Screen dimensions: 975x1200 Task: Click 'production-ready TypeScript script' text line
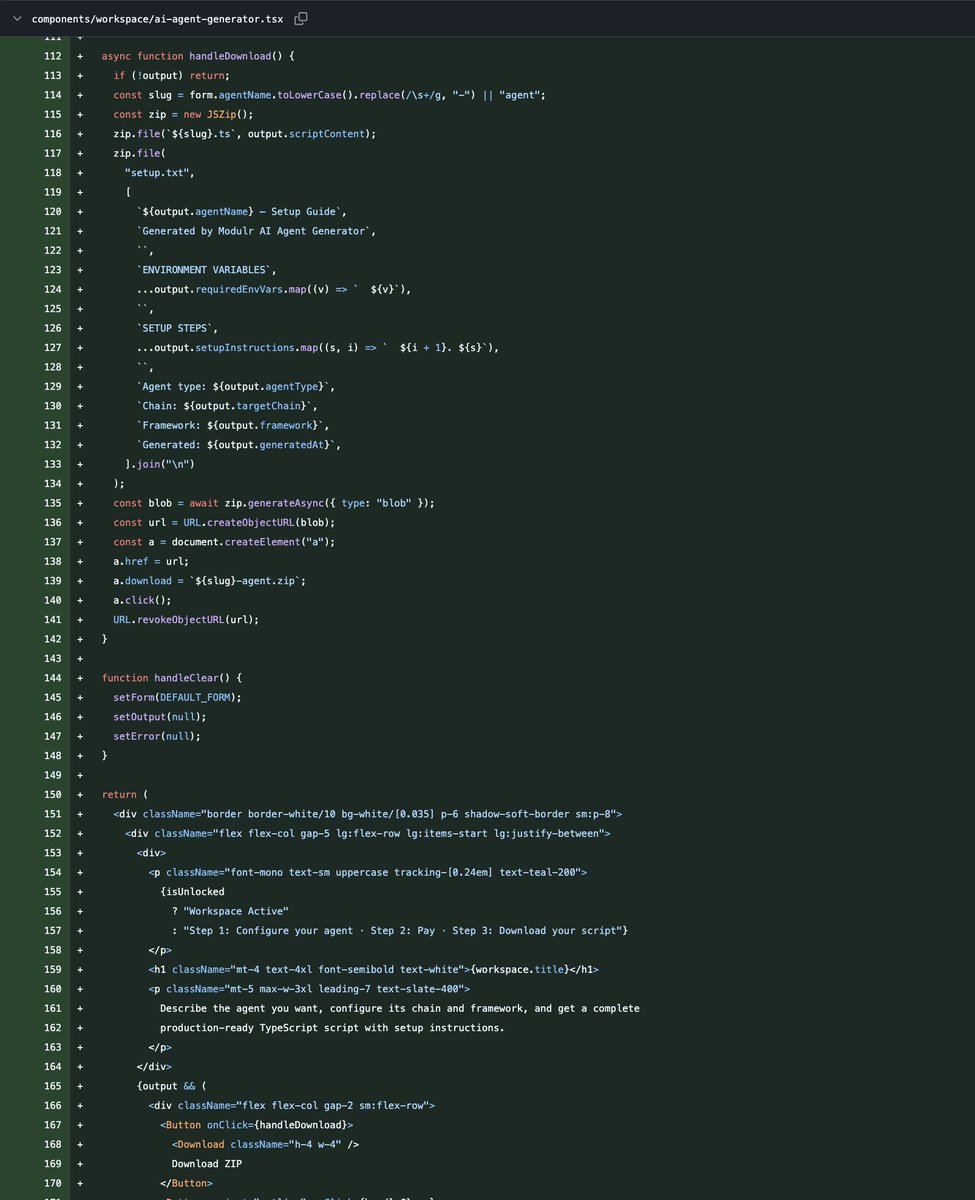pyautogui.click(x=332, y=1028)
